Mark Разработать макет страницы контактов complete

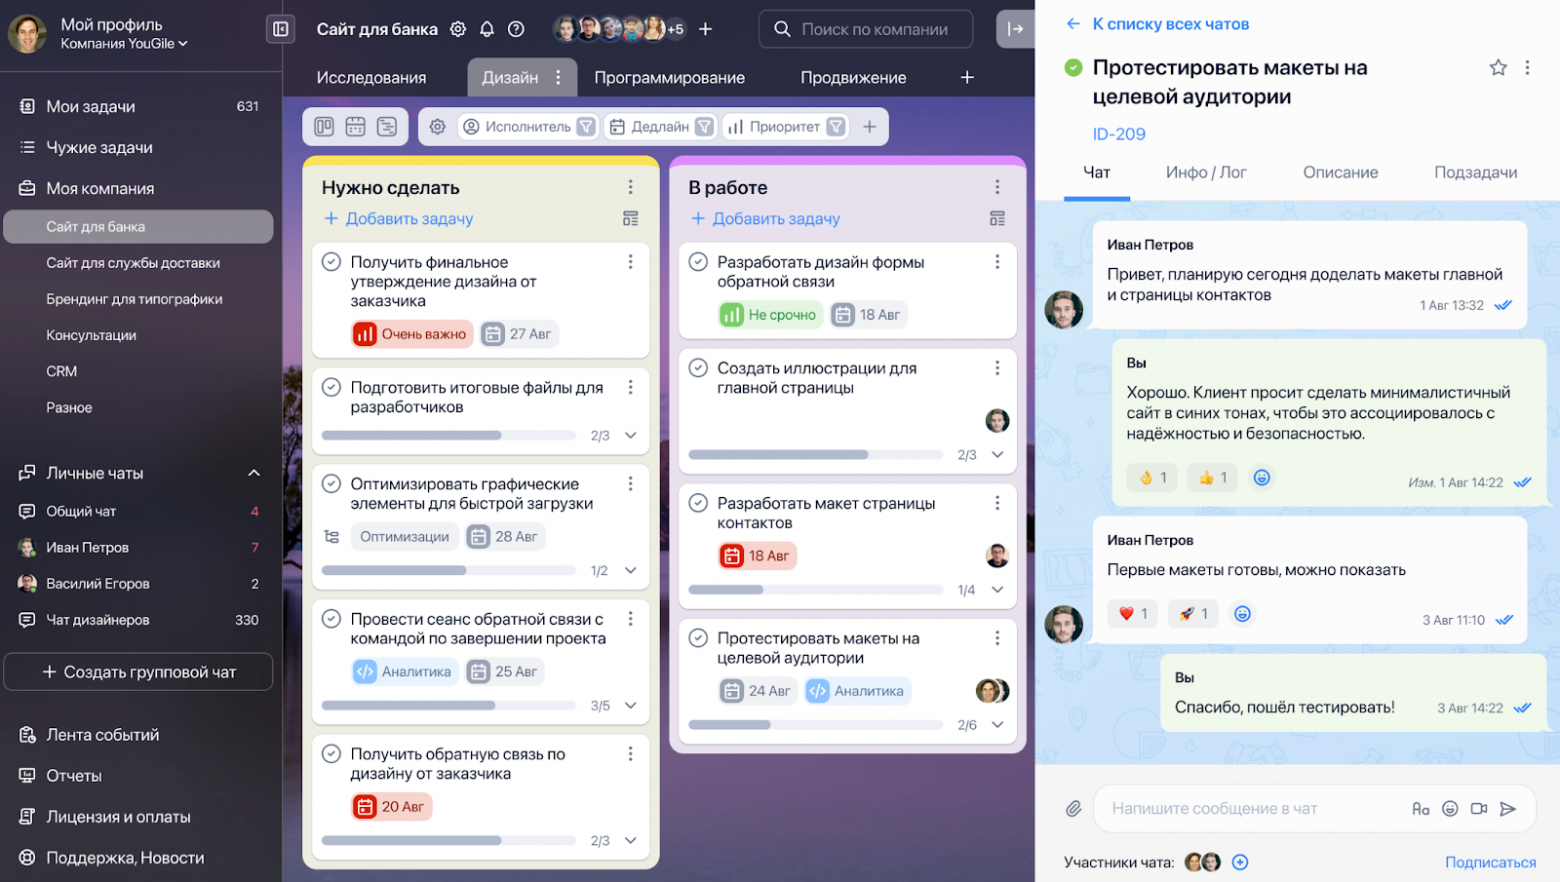point(698,503)
